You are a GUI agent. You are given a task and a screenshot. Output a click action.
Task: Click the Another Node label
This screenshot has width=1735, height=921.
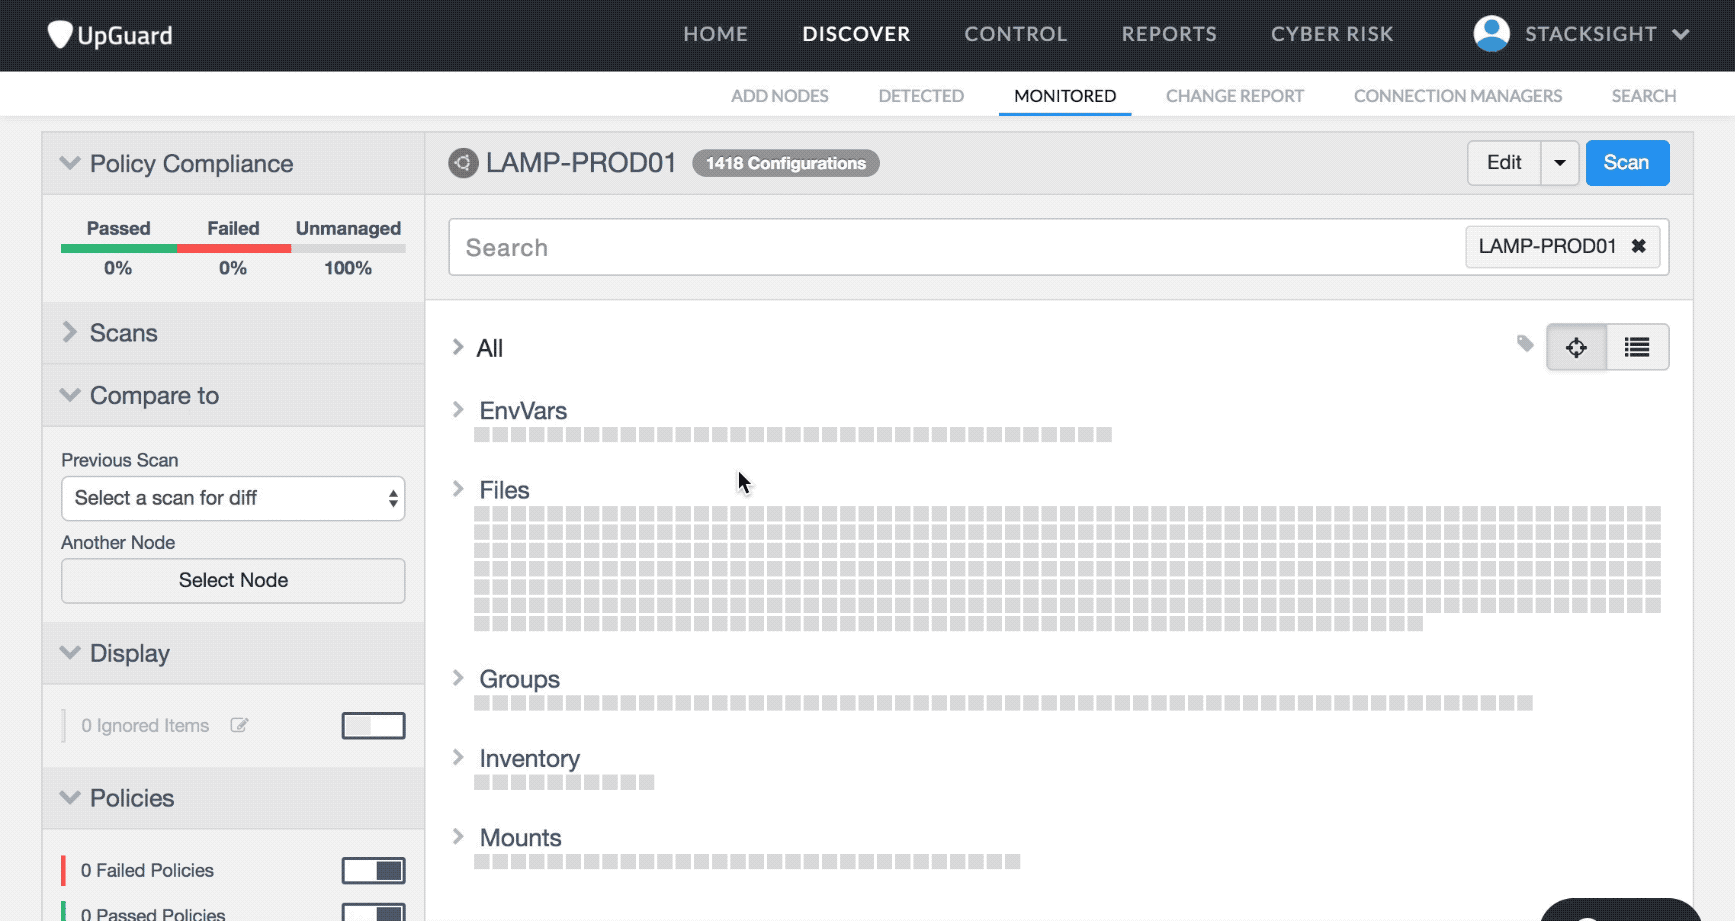point(118,542)
